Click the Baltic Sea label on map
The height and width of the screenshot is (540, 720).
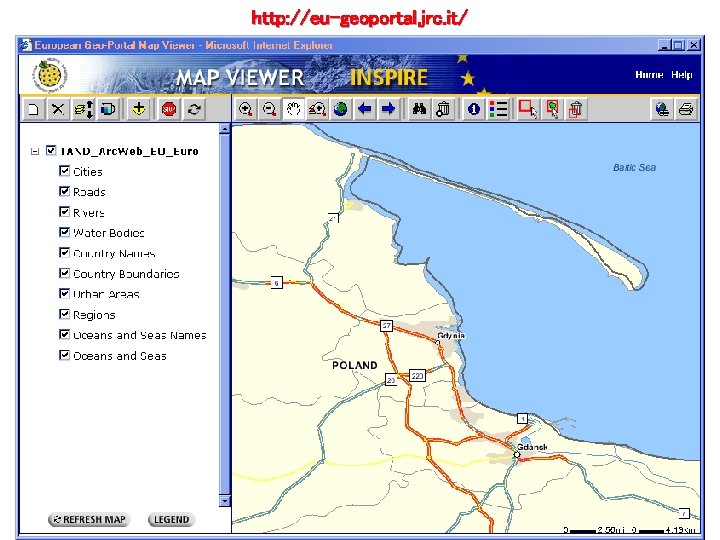(635, 168)
